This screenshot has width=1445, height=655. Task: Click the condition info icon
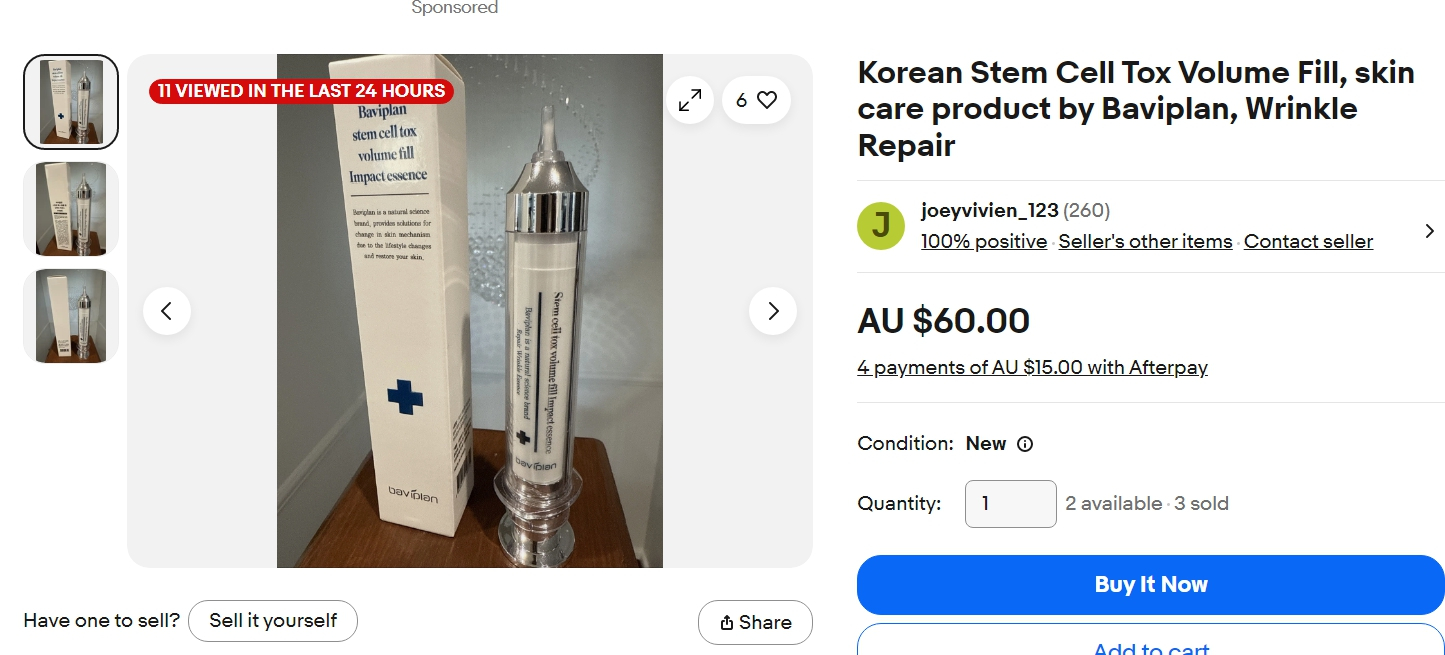(1025, 444)
